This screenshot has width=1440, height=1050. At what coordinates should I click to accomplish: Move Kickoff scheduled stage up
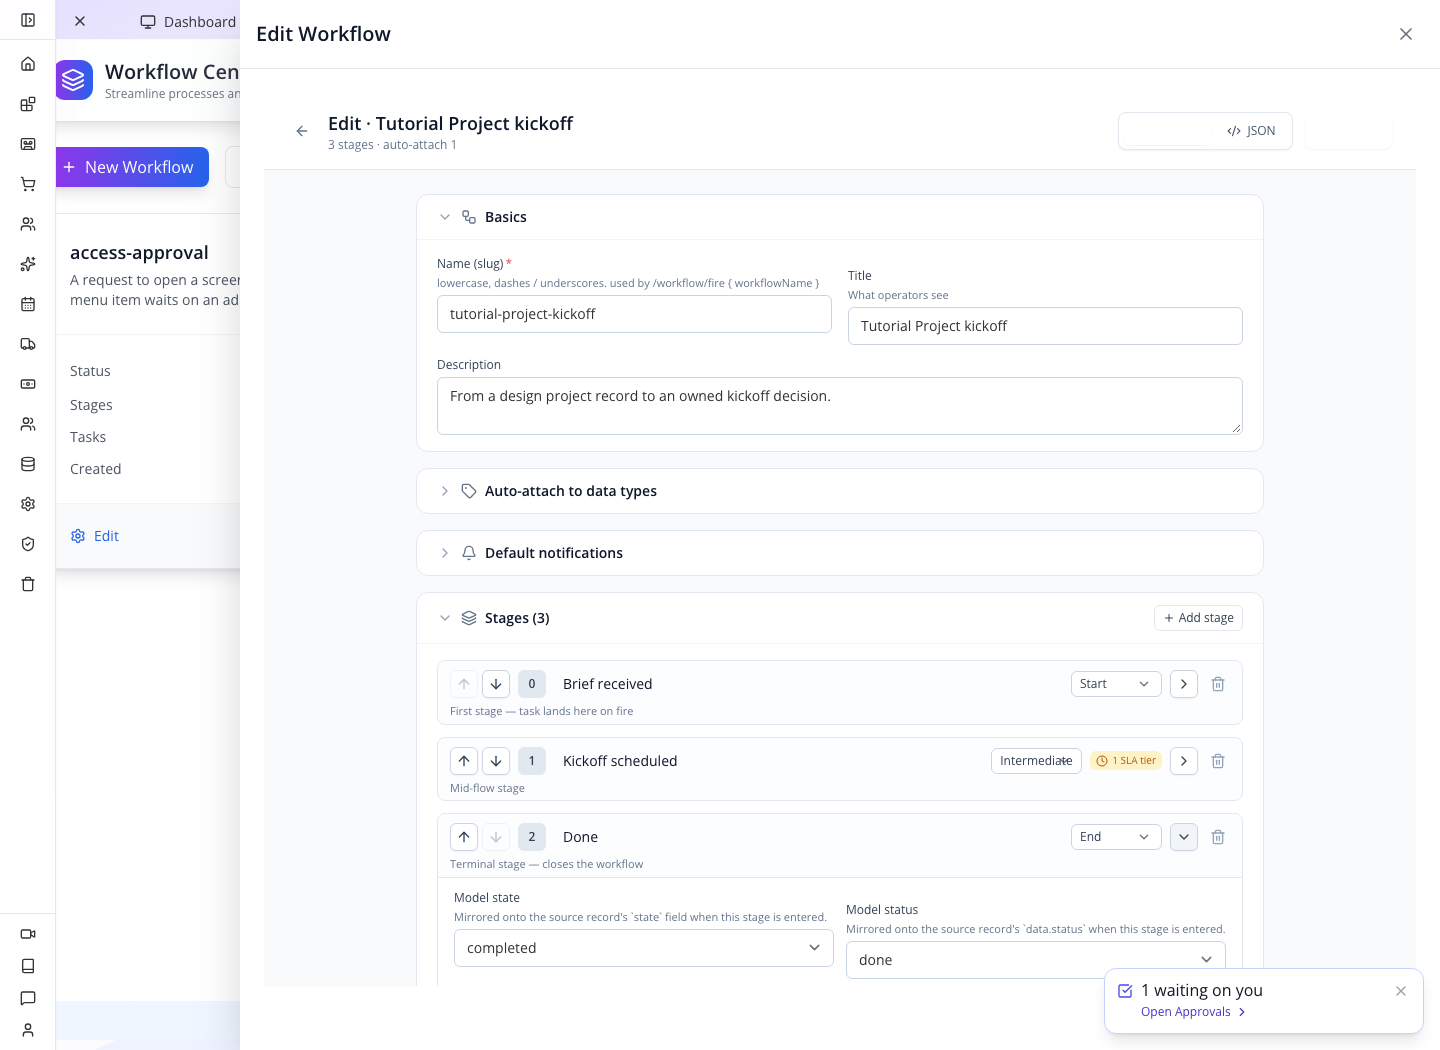click(x=464, y=761)
